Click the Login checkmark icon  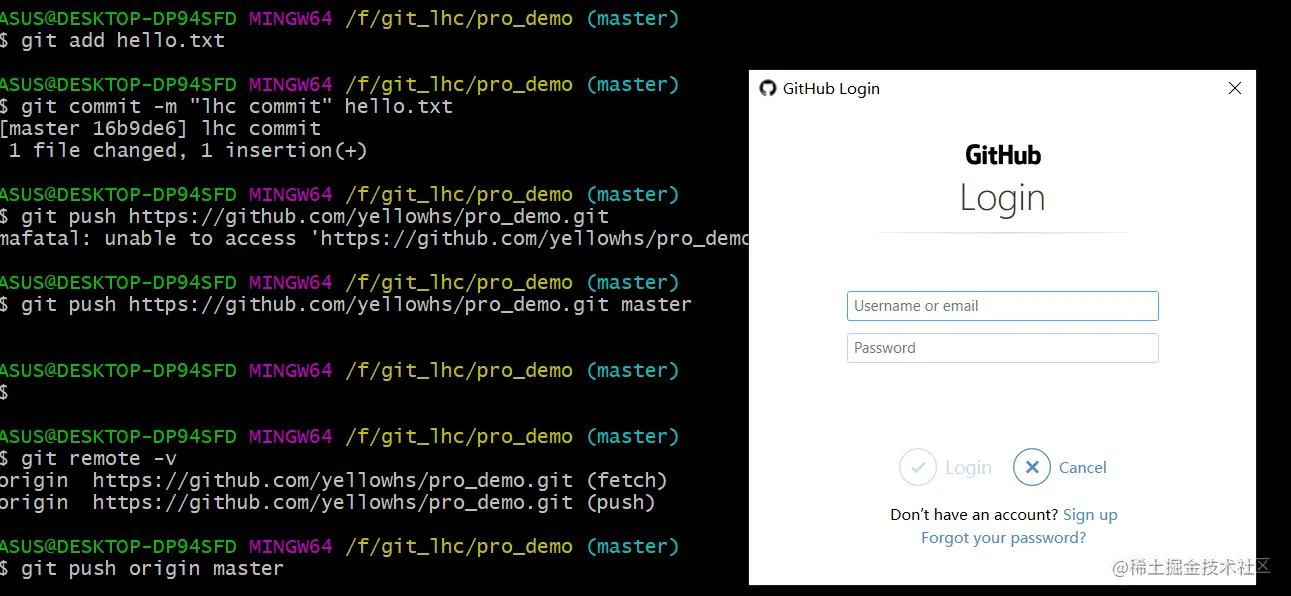[917, 467]
